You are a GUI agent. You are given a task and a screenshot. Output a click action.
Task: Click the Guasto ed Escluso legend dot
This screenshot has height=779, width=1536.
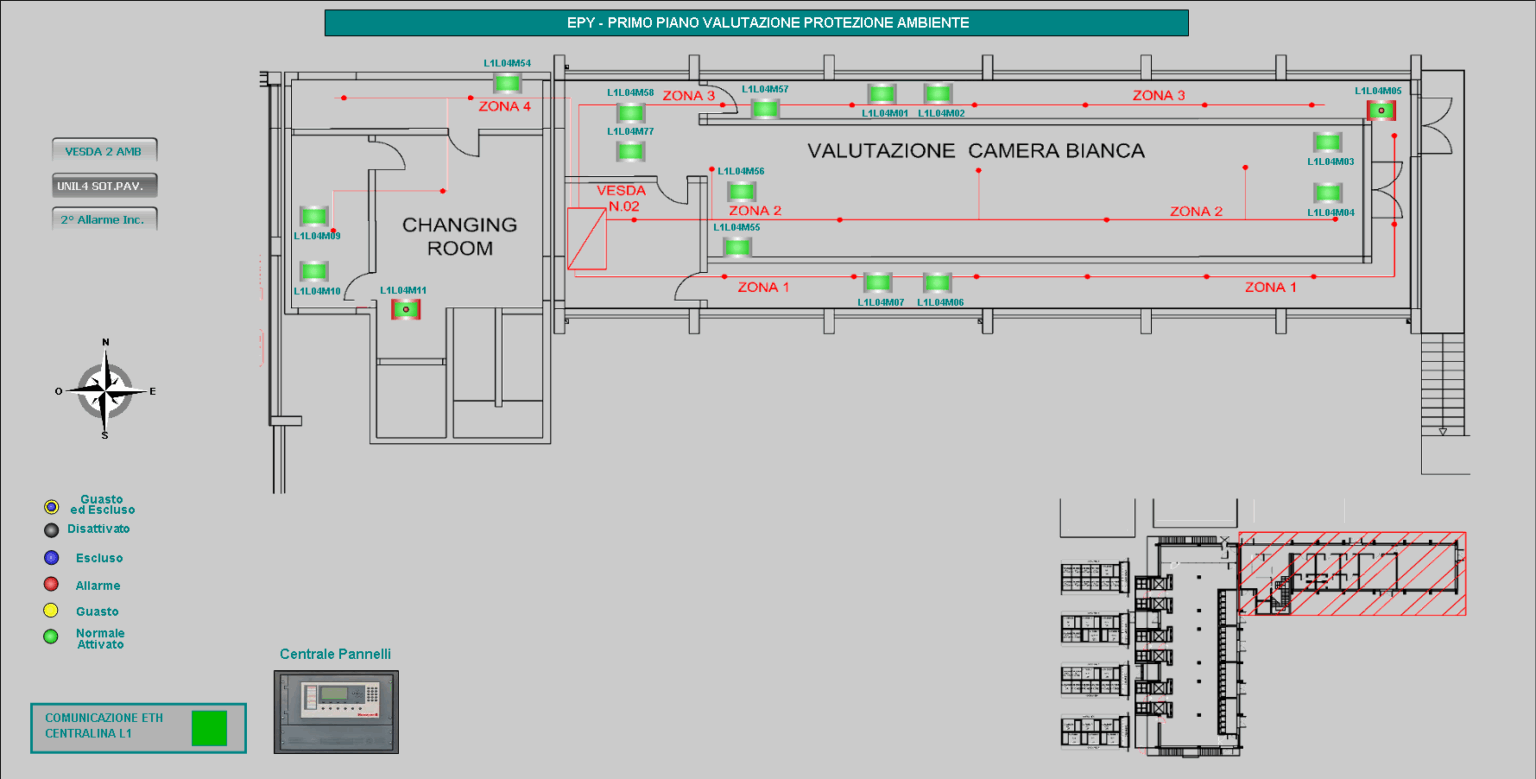click(51, 507)
